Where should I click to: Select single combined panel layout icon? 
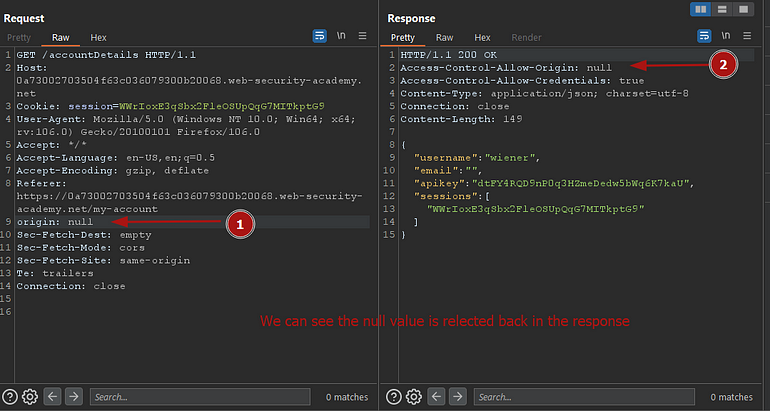[x=743, y=9]
